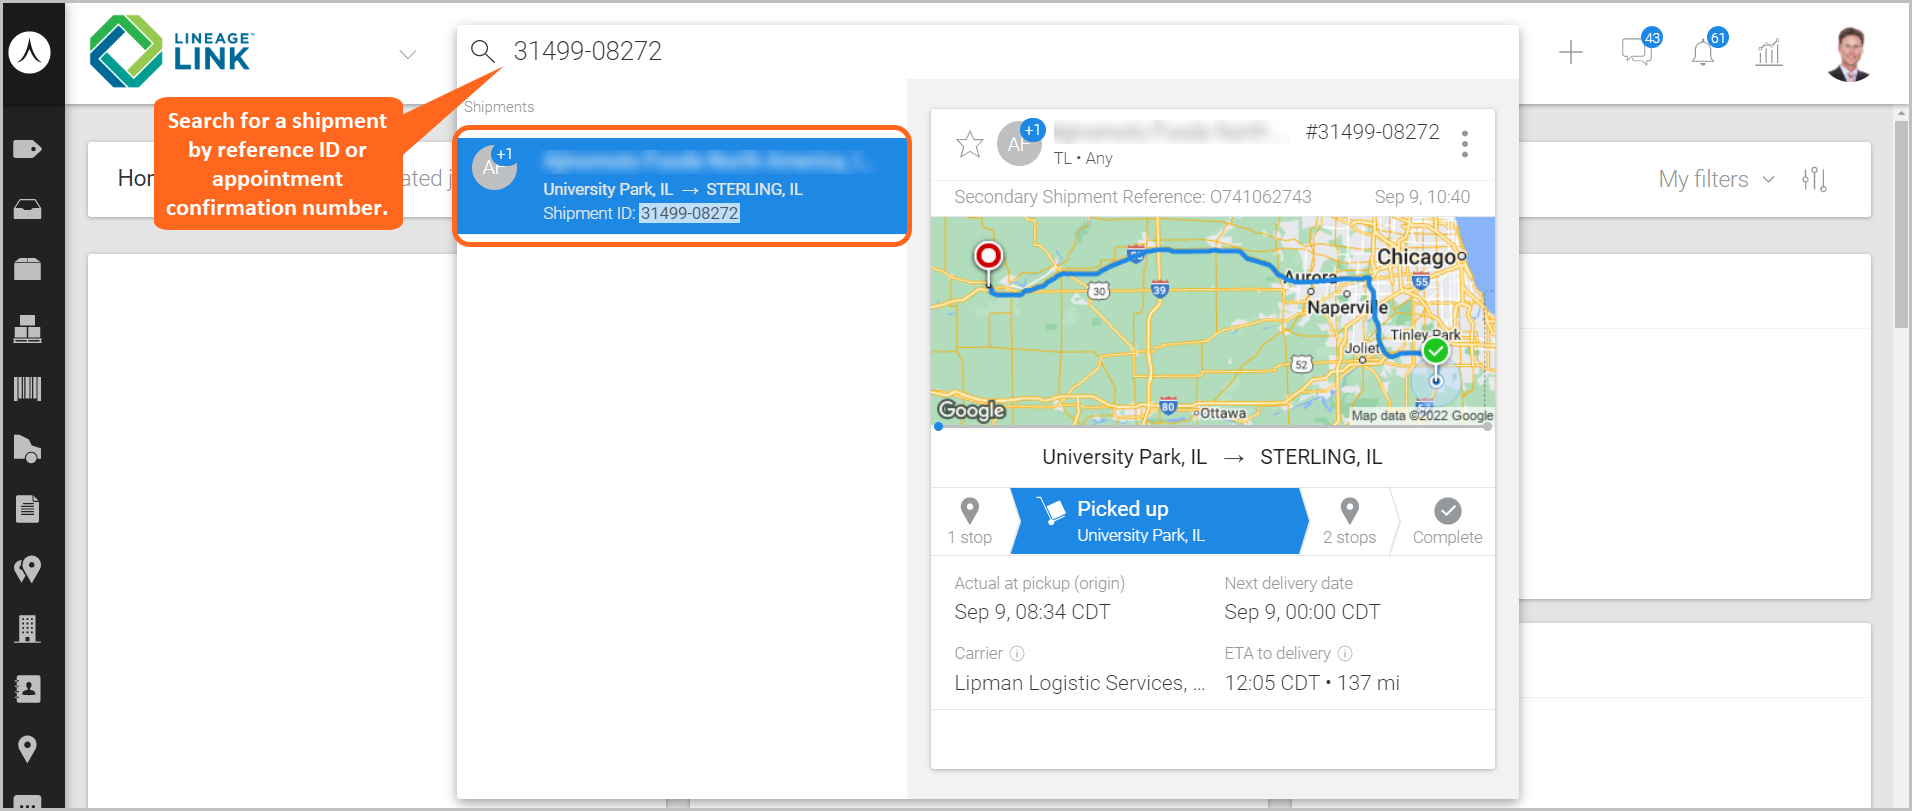Viewport: 1912px width, 811px height.
Task: Open the building icon in sidebar
Action: click(27, 629)
